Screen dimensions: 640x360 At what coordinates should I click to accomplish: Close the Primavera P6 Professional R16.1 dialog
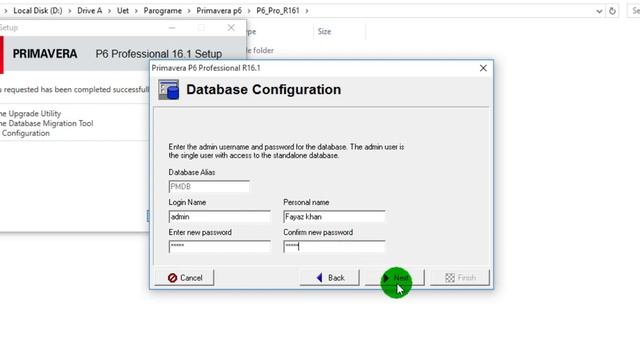point(483,68)
